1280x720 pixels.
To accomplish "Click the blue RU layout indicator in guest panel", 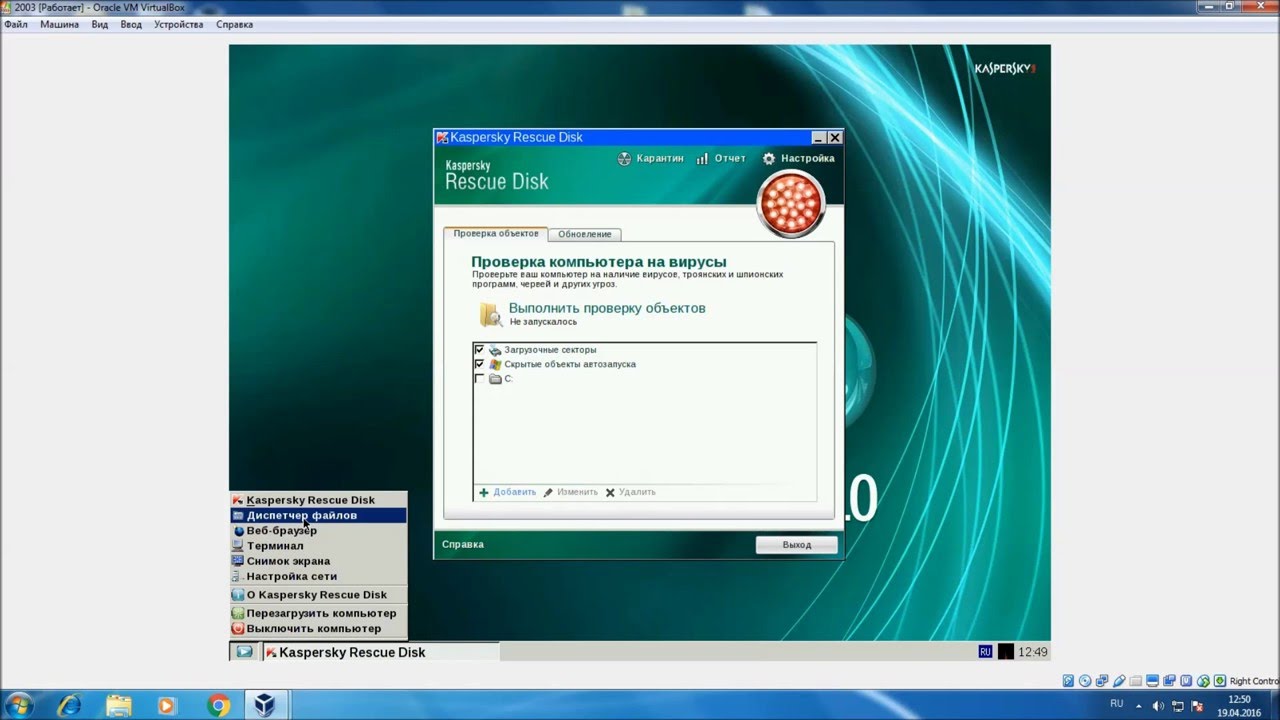I will (x=985, y=652).
